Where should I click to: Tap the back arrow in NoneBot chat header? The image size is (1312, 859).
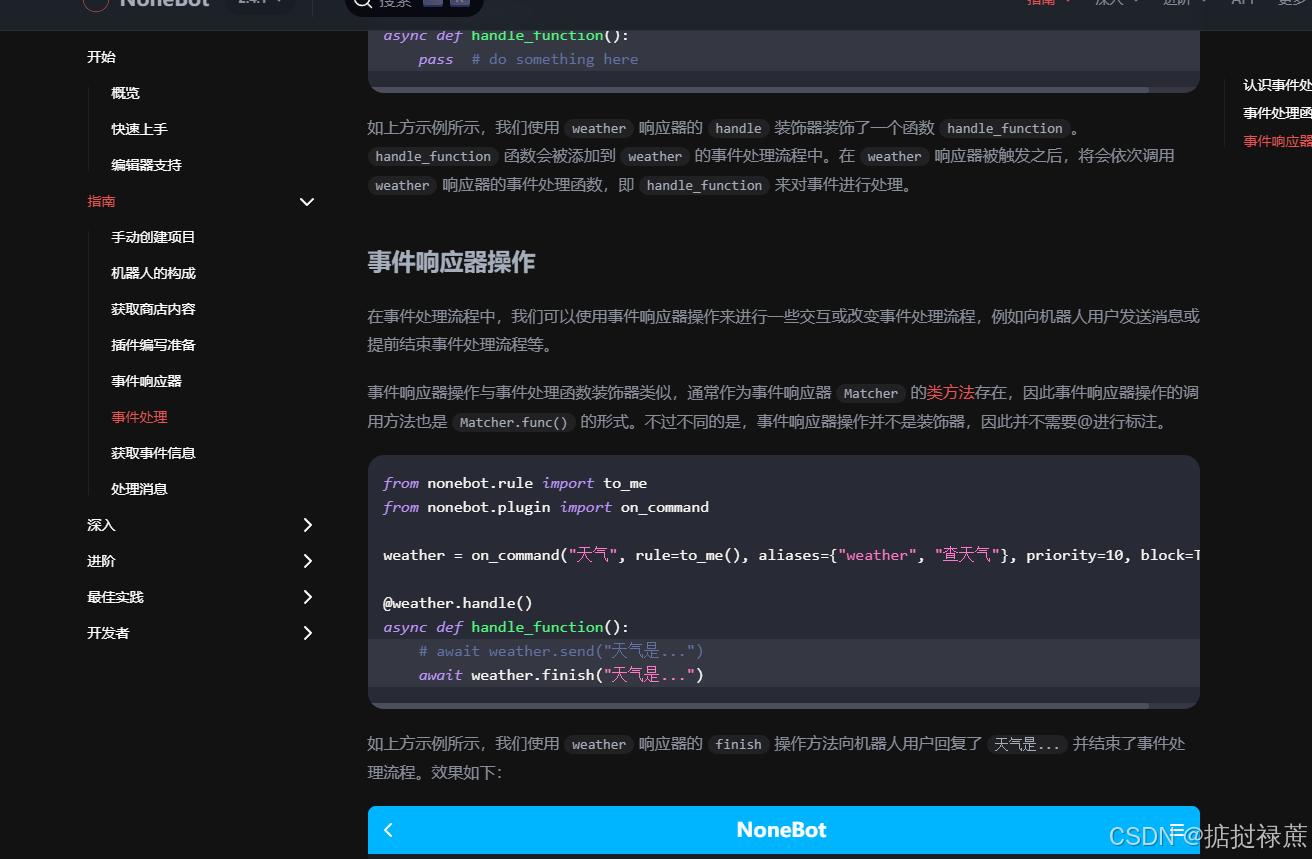pyautogui.click(x=389, y=830)
